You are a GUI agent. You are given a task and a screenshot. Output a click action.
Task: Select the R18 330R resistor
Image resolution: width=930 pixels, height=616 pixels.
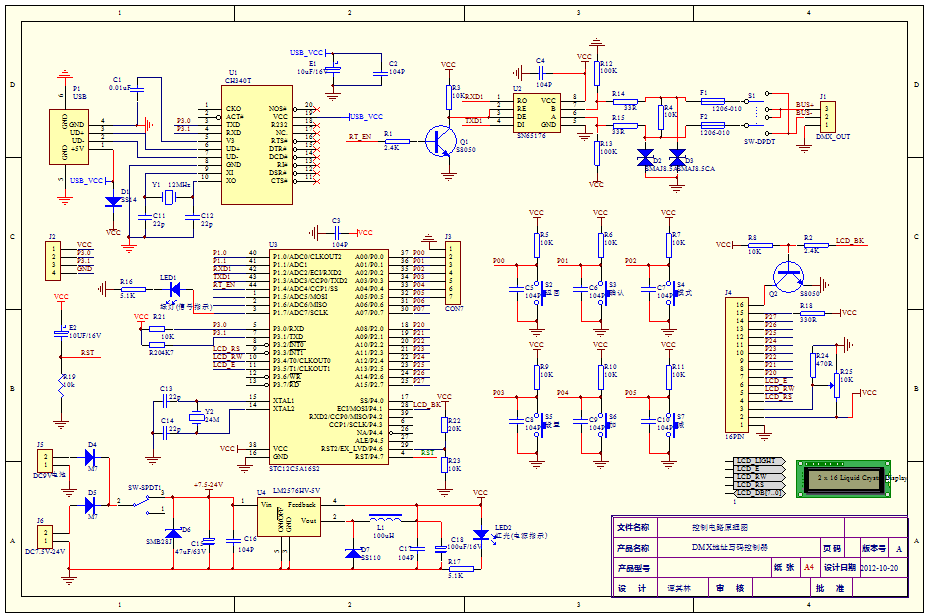click(813, 313)
